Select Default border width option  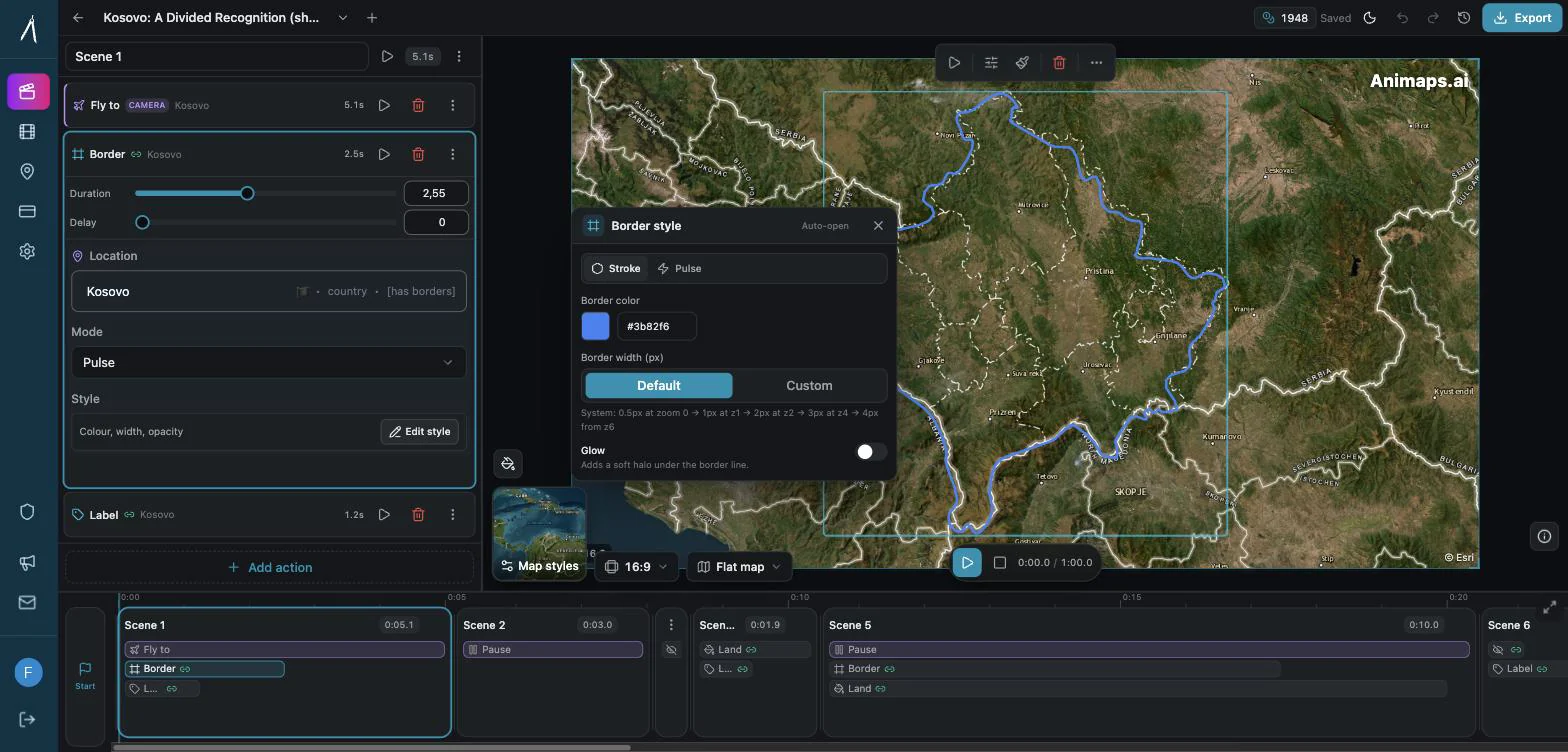click(x=659, y=385)
